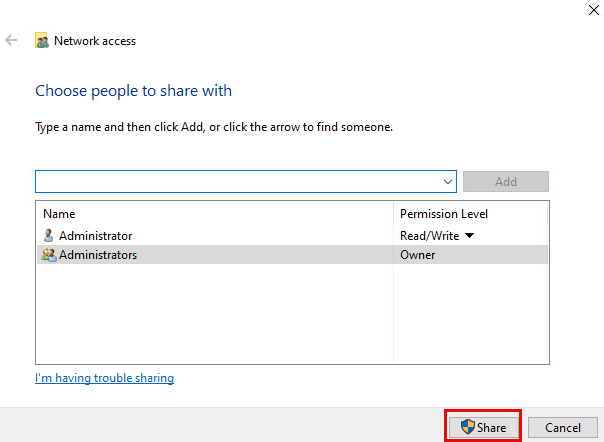Click the Administrator user icon
Viewport: 604px width, 442px height.
tap(48, 236)
